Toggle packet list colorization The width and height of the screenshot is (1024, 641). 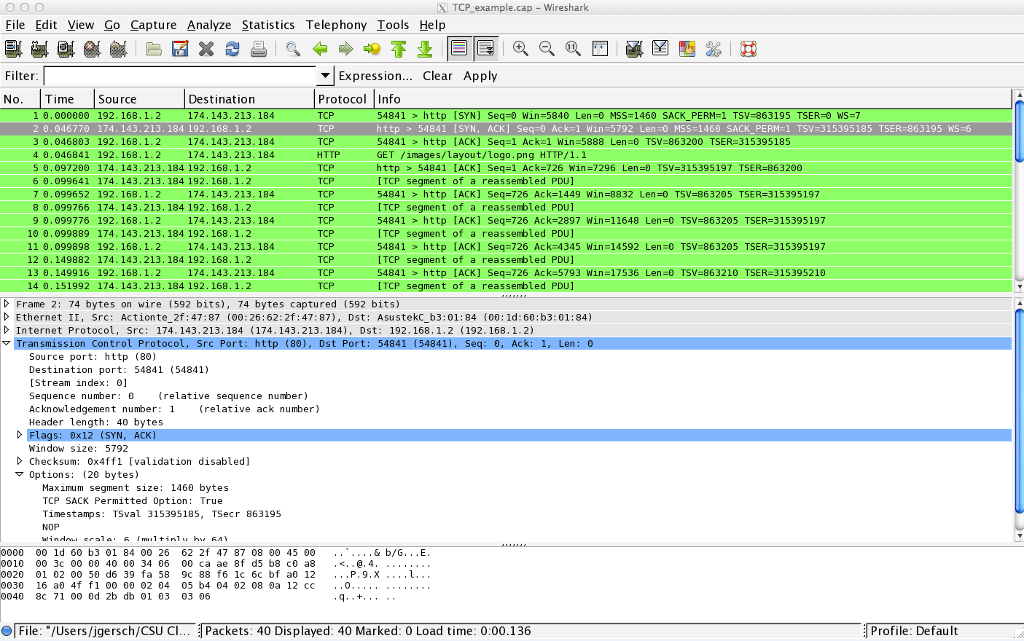click(460, 48)
